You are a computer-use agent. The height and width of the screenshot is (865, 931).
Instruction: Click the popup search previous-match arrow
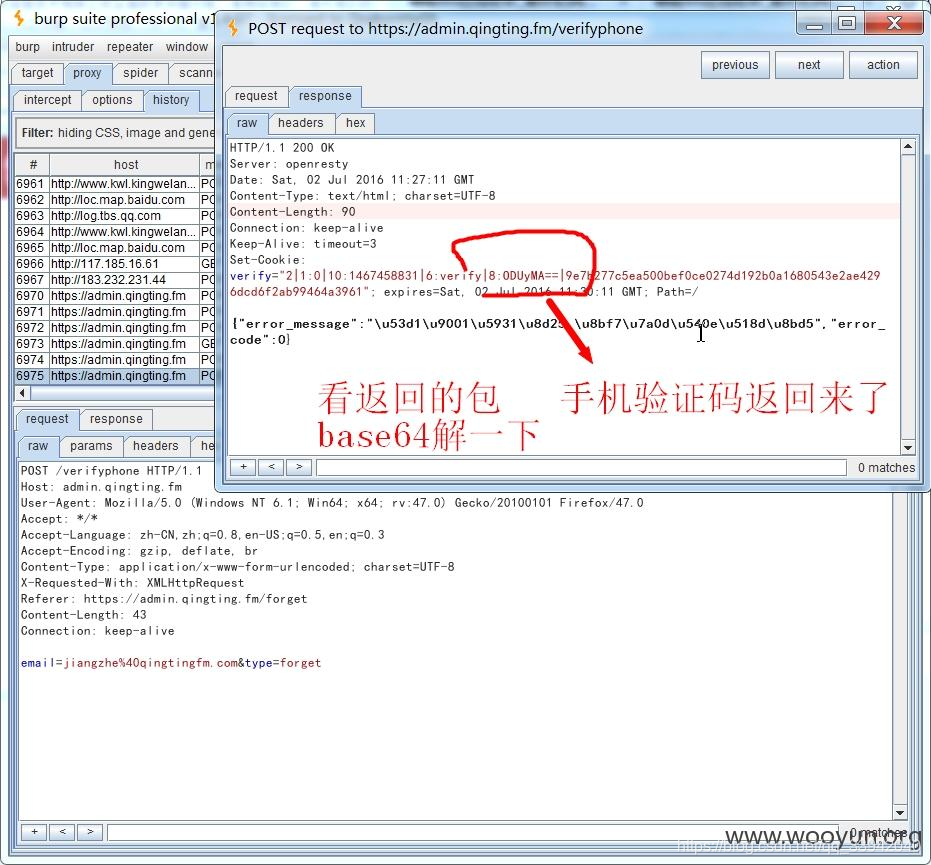(271, 467)
